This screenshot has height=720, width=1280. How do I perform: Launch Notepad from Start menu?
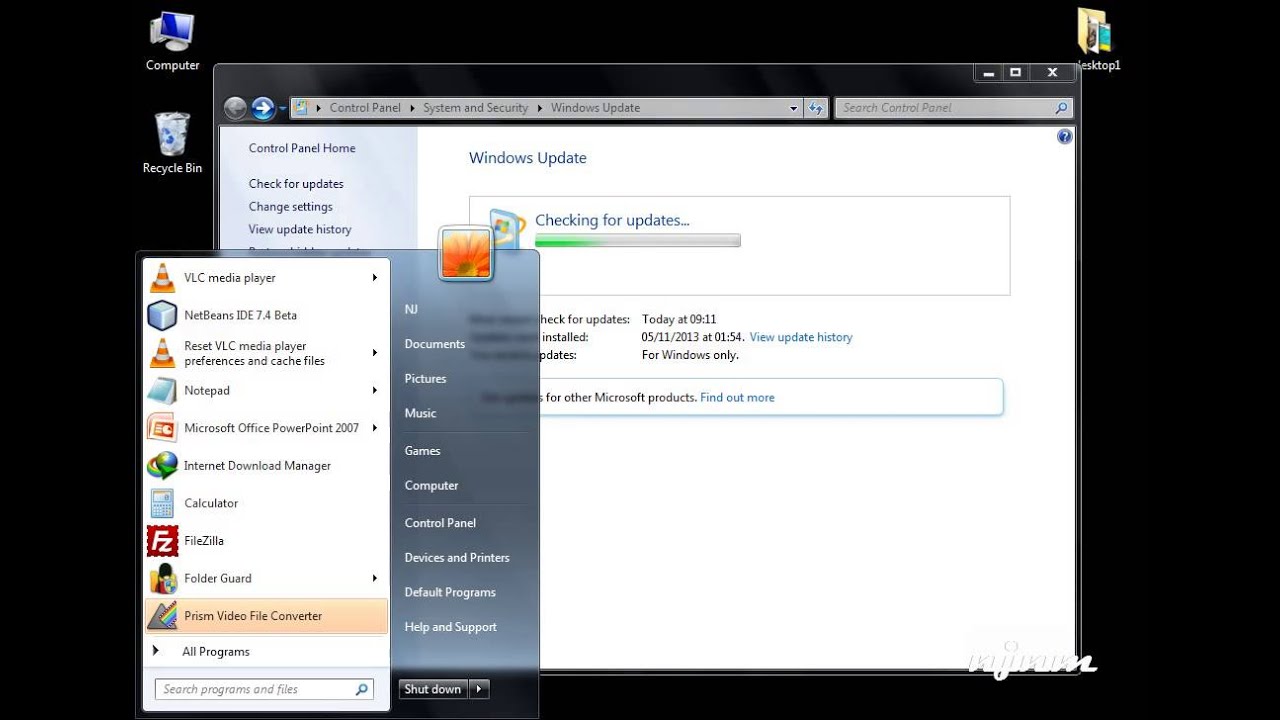coord(265,390)
